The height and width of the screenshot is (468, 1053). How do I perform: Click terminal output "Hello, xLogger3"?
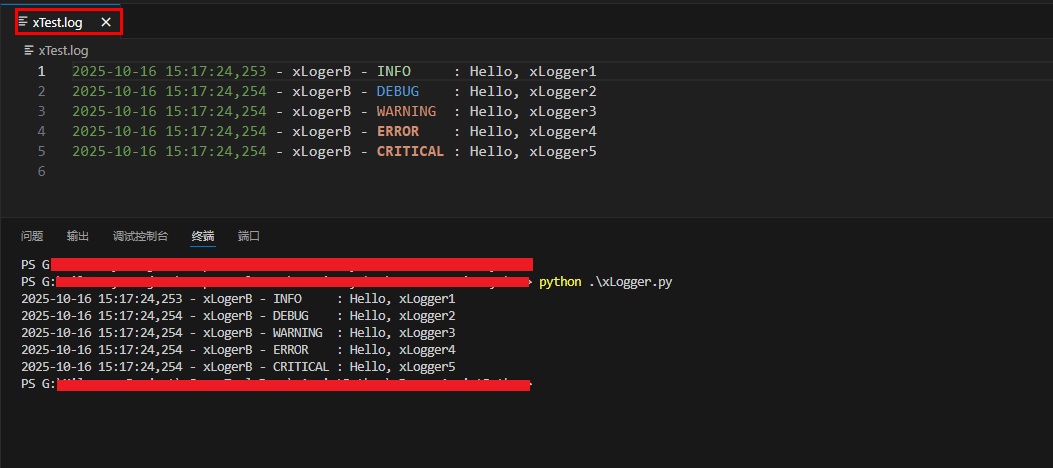pyautogui.click(x=402, y=333)
